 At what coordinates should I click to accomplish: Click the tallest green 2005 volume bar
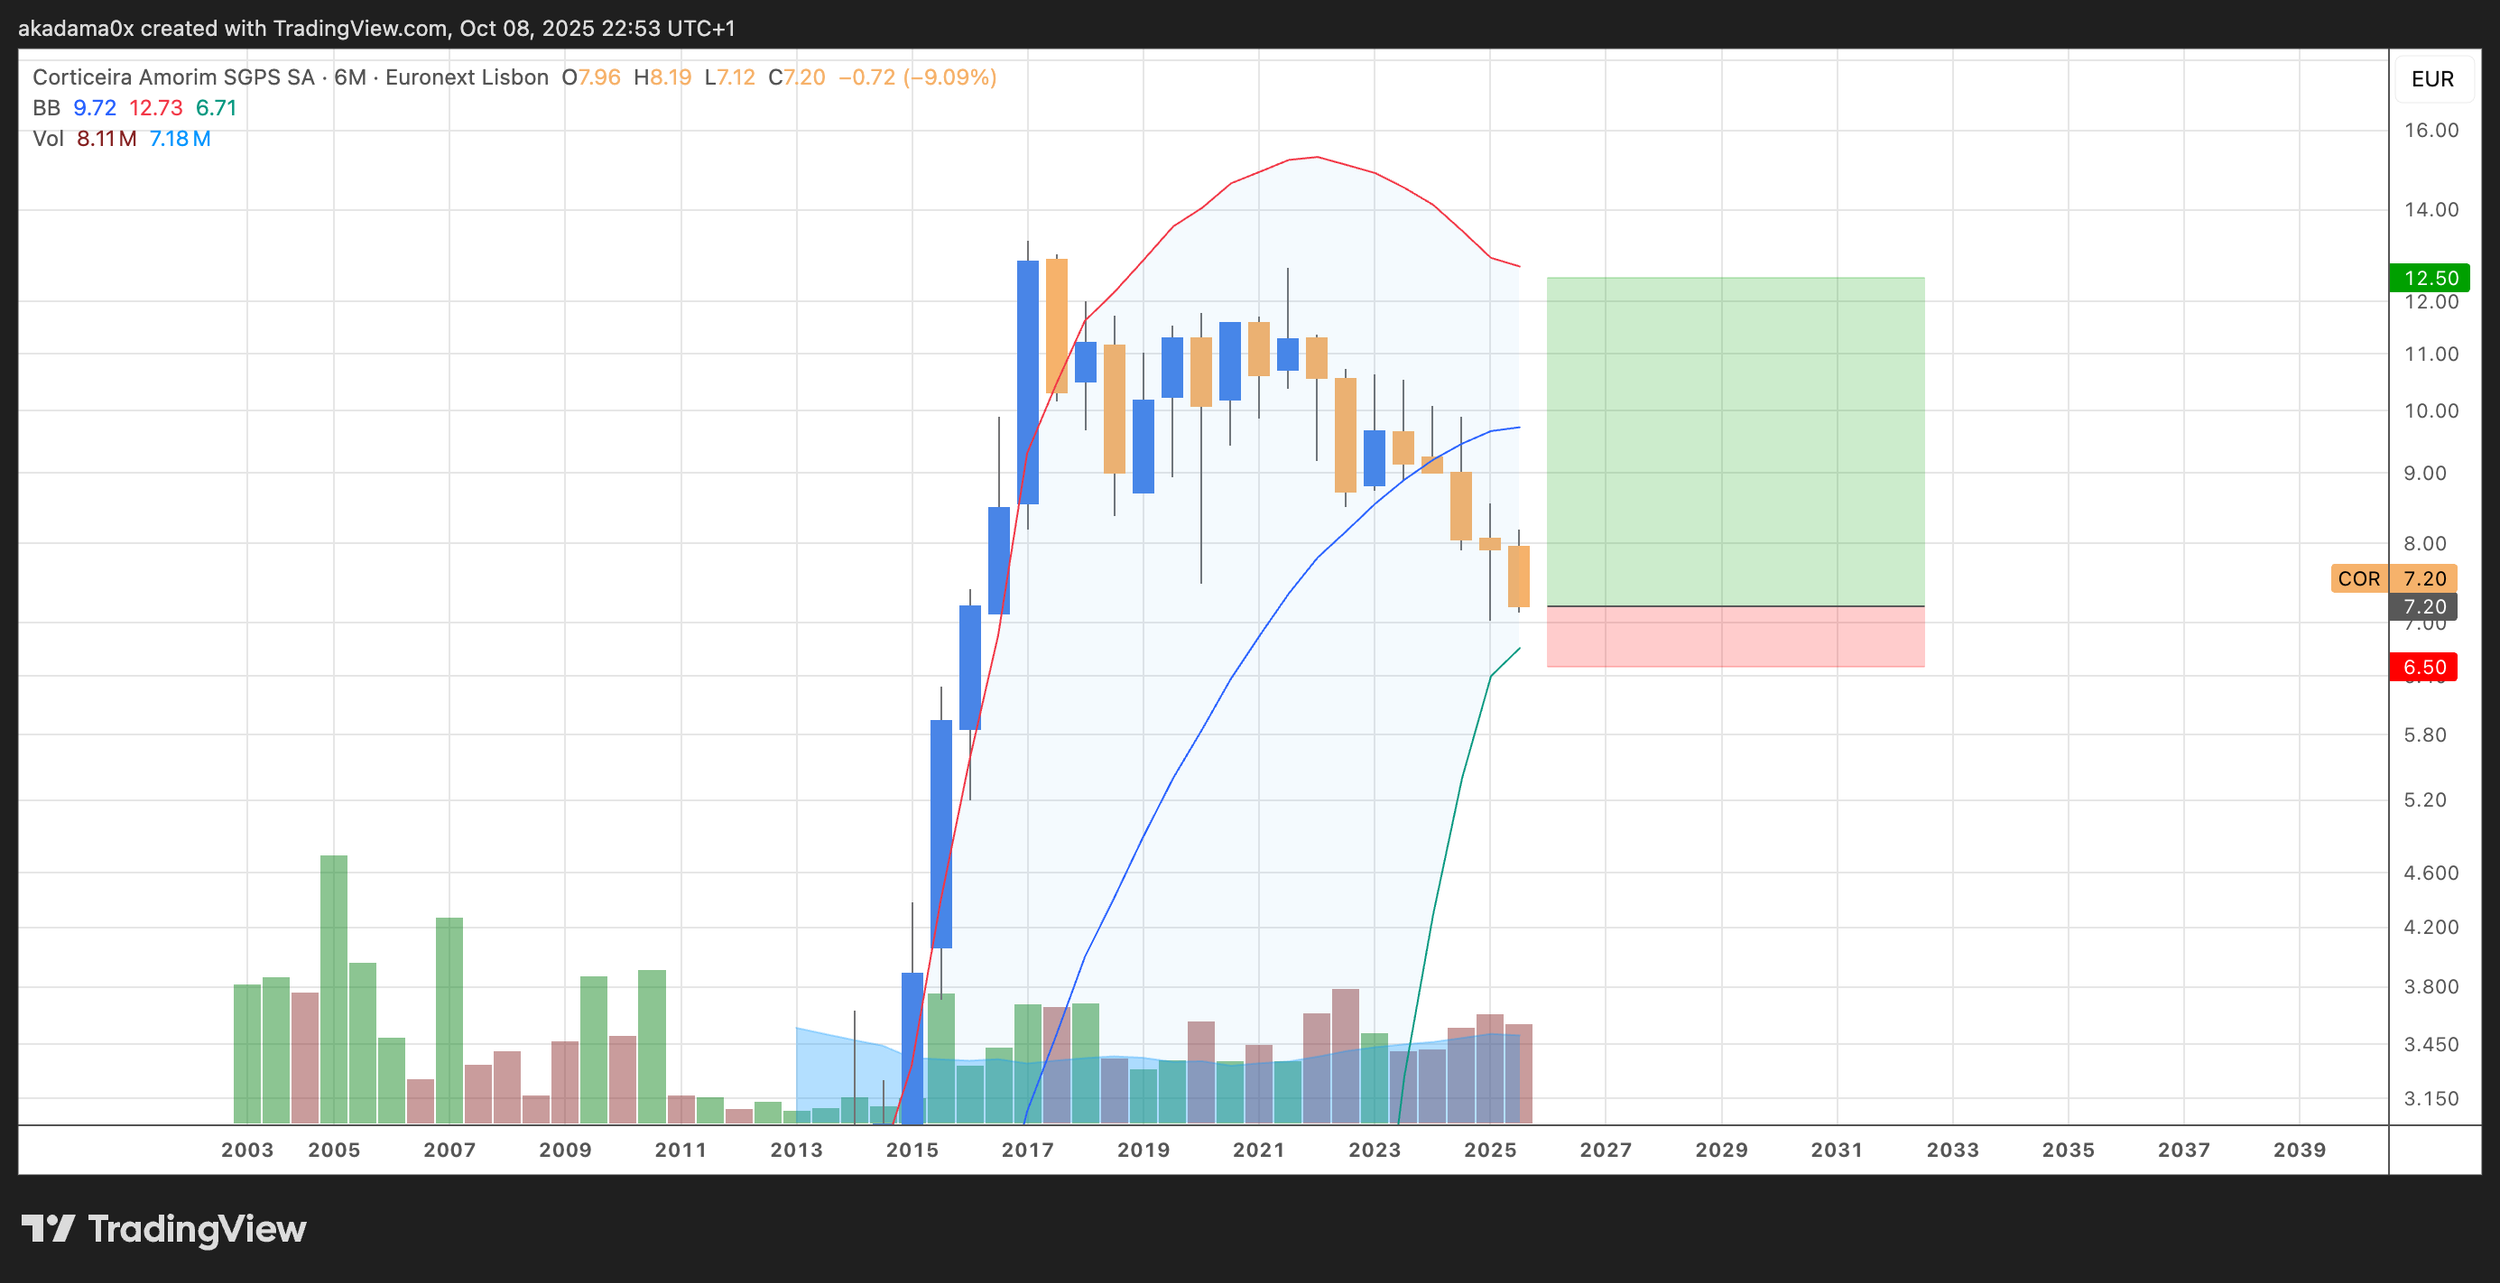(x=334, y=988)
